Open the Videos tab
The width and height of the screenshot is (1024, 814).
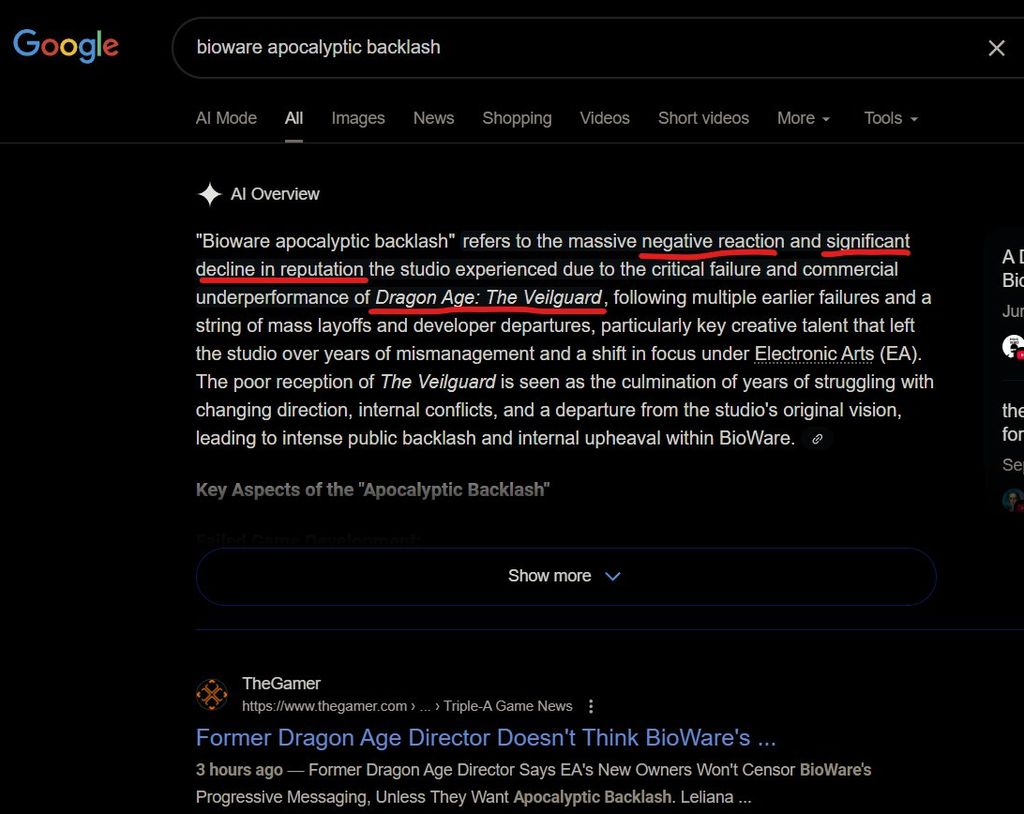click(605, 118)
